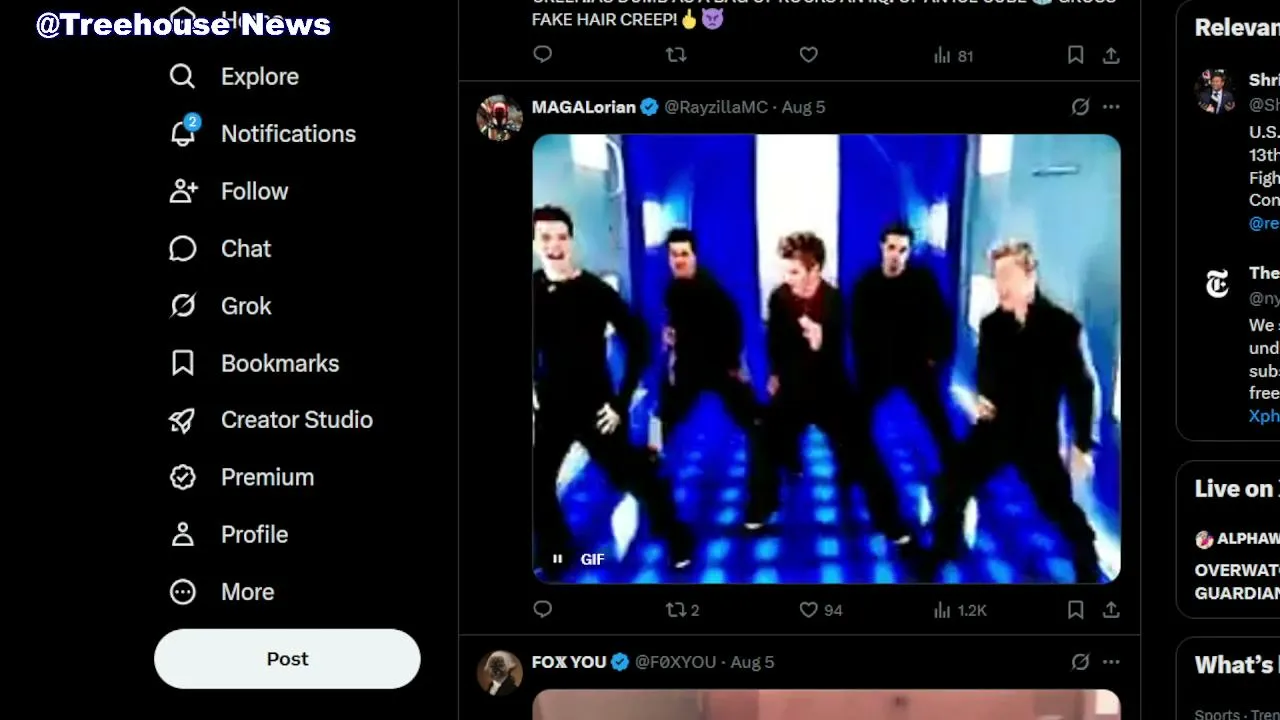1280x720 pixels.
Task: Open FOX YOU's Aug 5 post timestamp
Action: pyautogui.click(x=752, y=662)
